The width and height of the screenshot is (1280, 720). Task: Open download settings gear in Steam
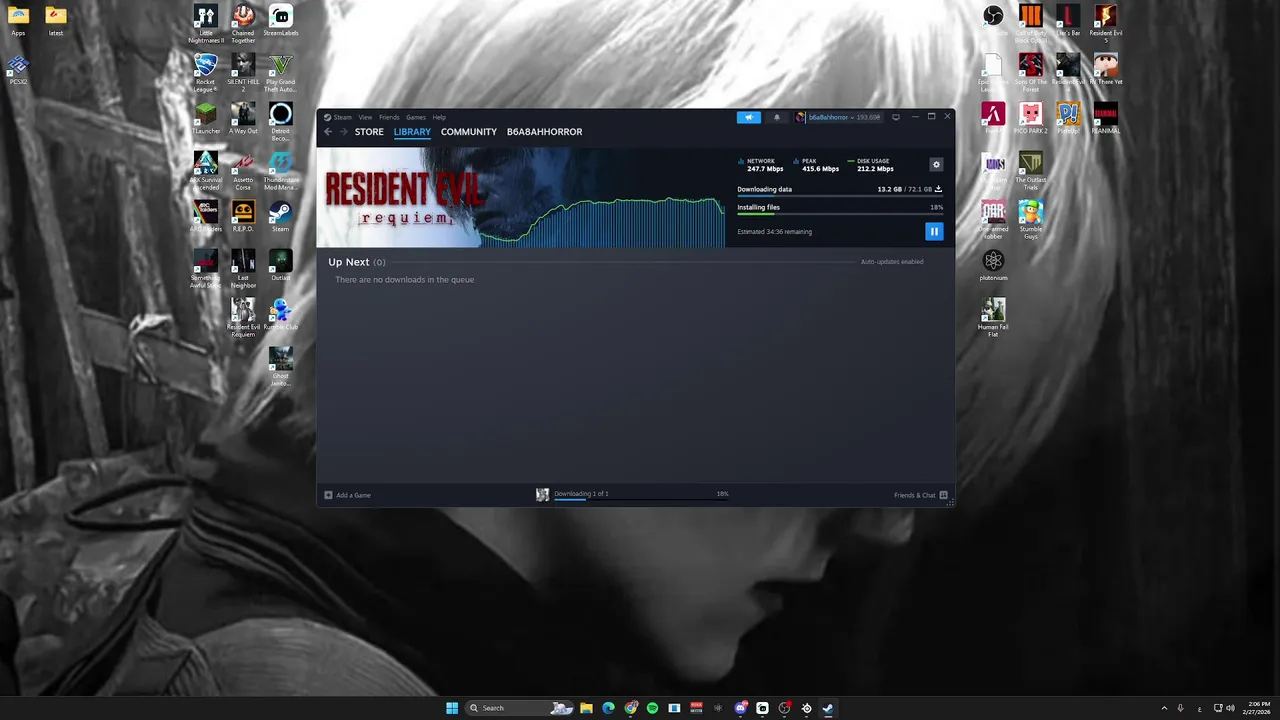click(936, 165)
